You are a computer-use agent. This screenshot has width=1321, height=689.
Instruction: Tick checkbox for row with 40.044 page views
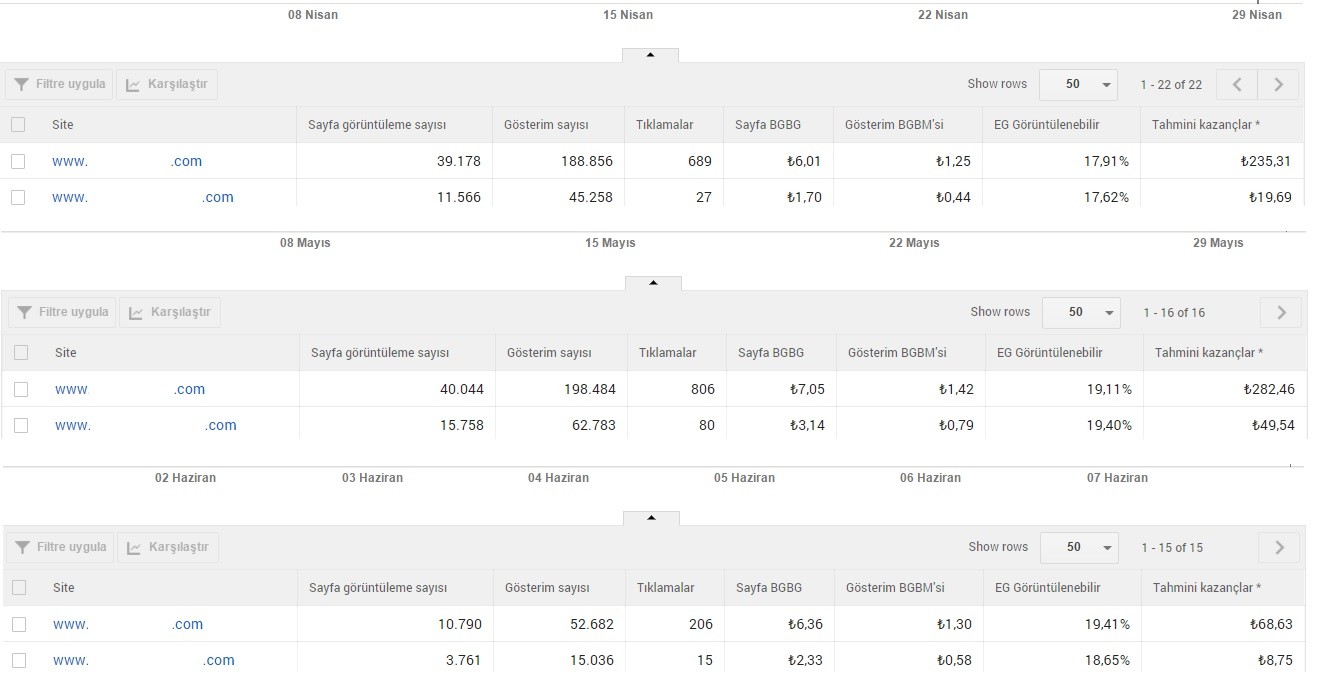(x=21, y=389)
